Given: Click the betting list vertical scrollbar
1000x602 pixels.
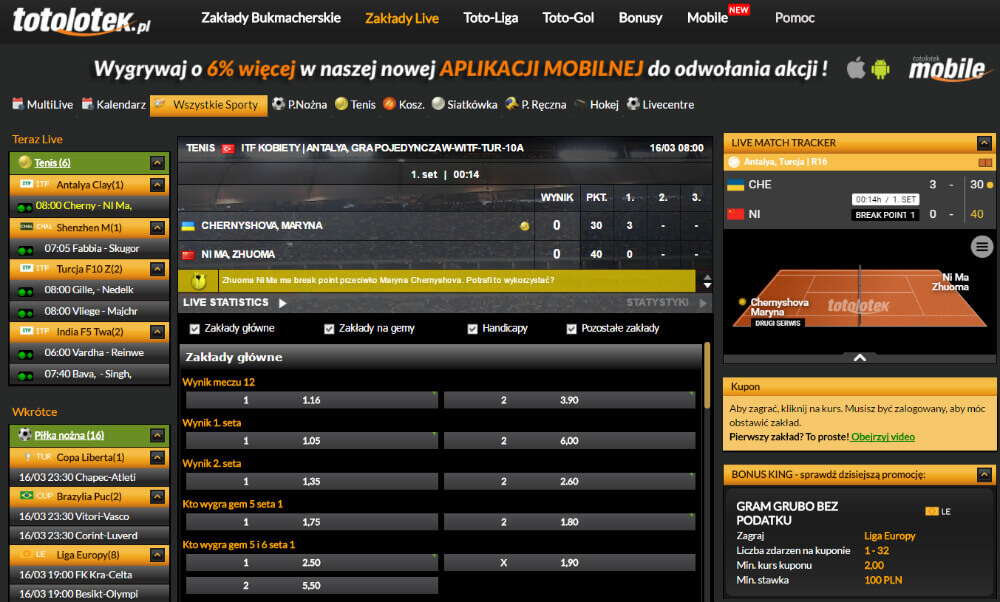Looking at the screenshot, I should tap(706, 376).
